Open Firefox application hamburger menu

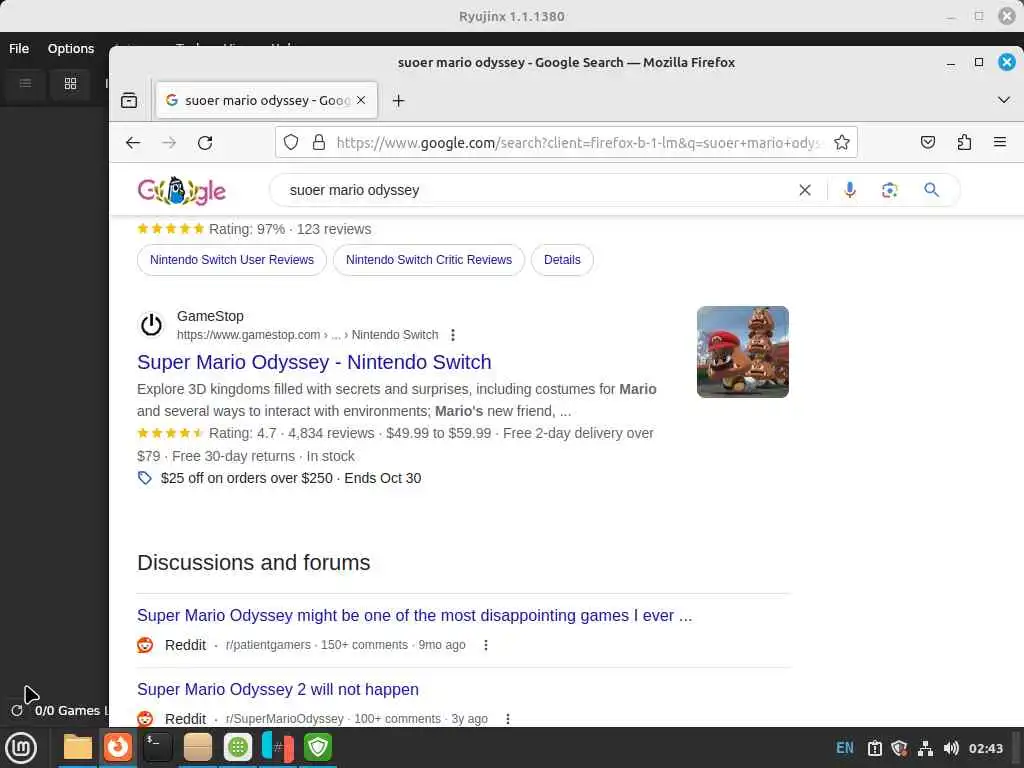(1000, 142)
